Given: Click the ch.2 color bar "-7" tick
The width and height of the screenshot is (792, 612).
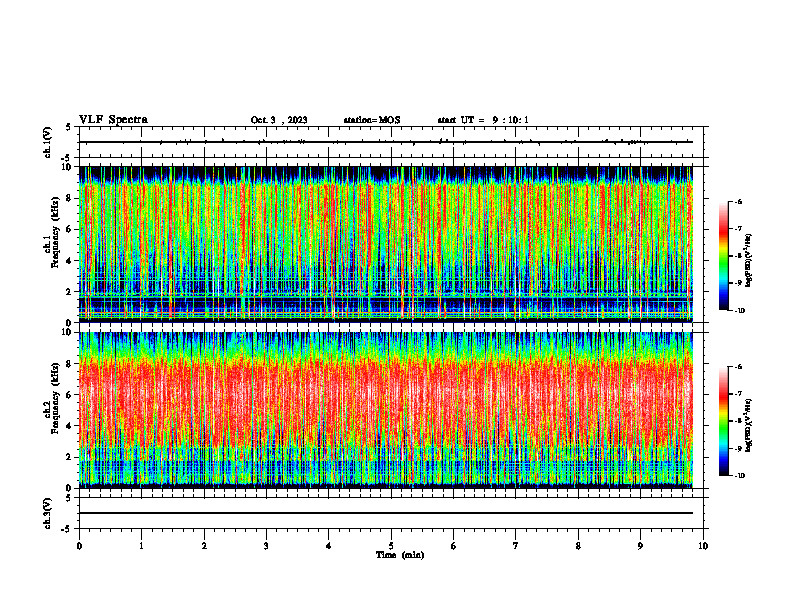Looking at the screenshot, I should point(738,394).
